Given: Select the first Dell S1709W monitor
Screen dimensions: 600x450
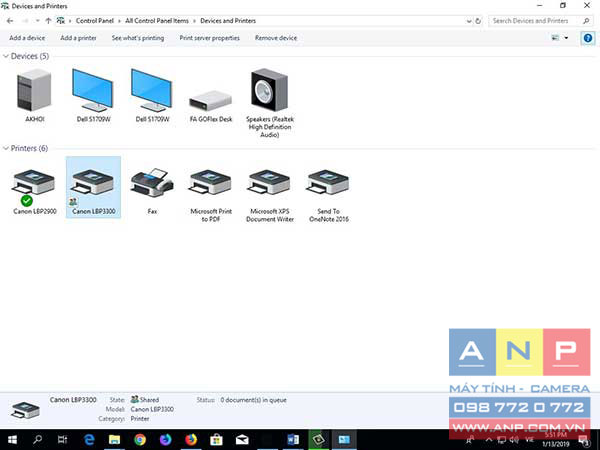Looking at the screenshot, I should pos(93,91).
